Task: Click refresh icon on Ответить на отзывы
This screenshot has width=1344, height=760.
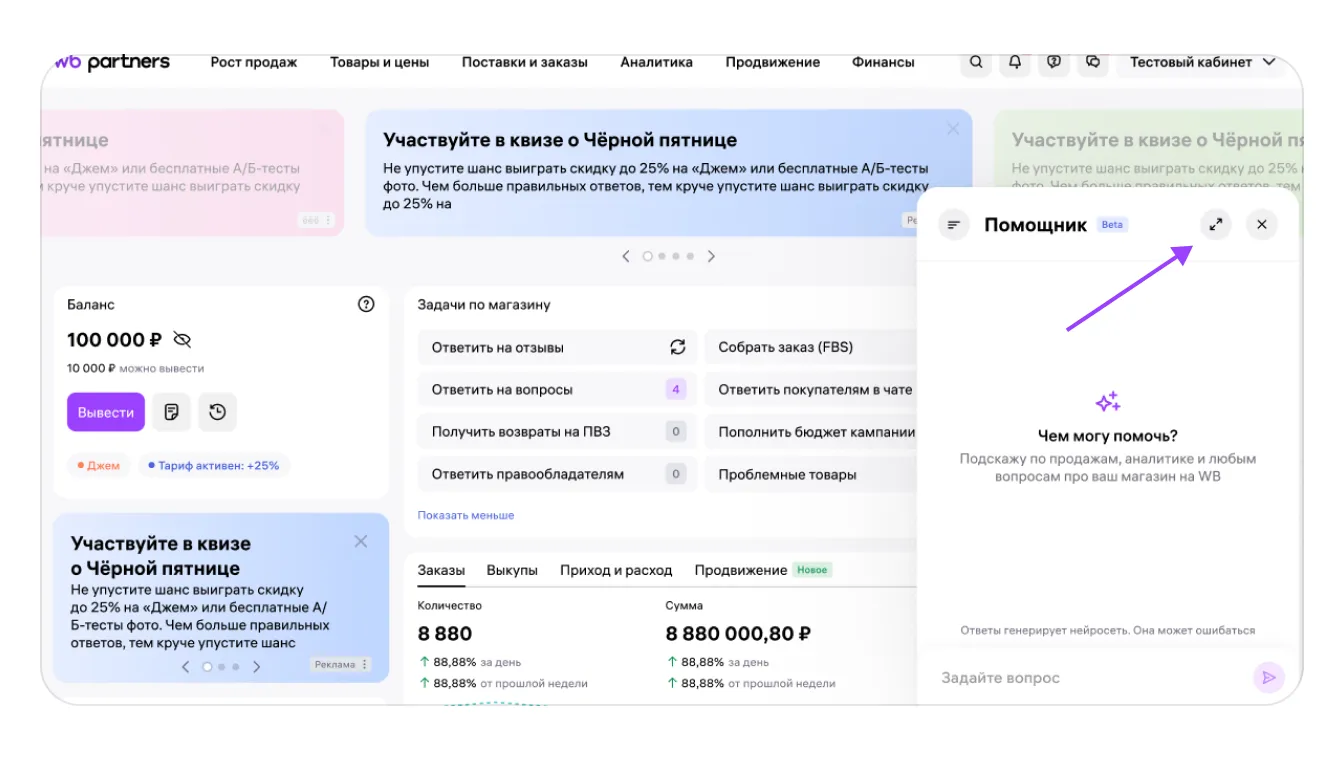Action: pos(677,347)
